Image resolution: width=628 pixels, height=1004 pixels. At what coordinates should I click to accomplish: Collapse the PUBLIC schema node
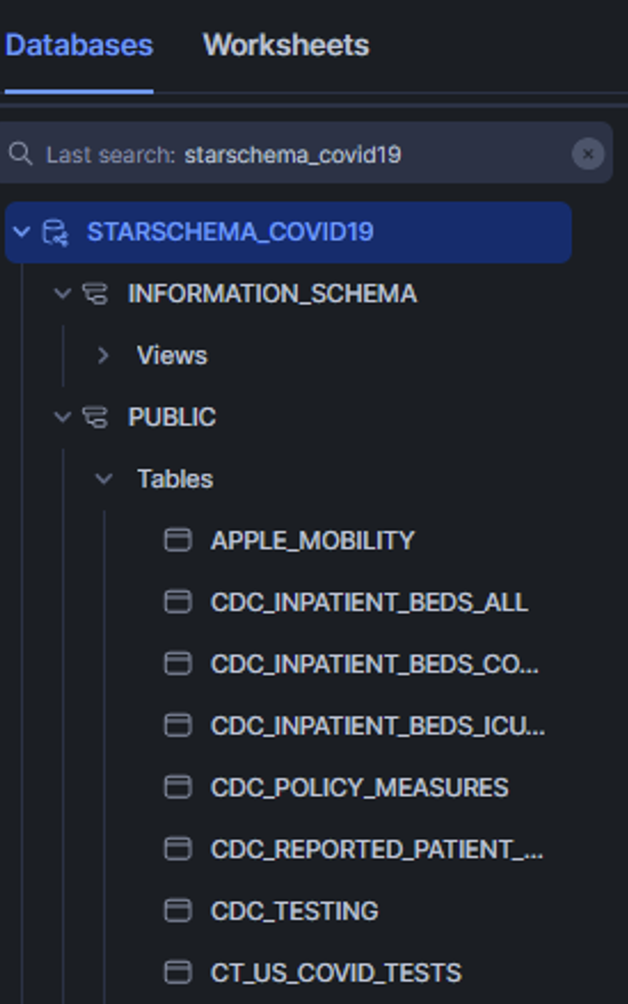coord(63,417)
